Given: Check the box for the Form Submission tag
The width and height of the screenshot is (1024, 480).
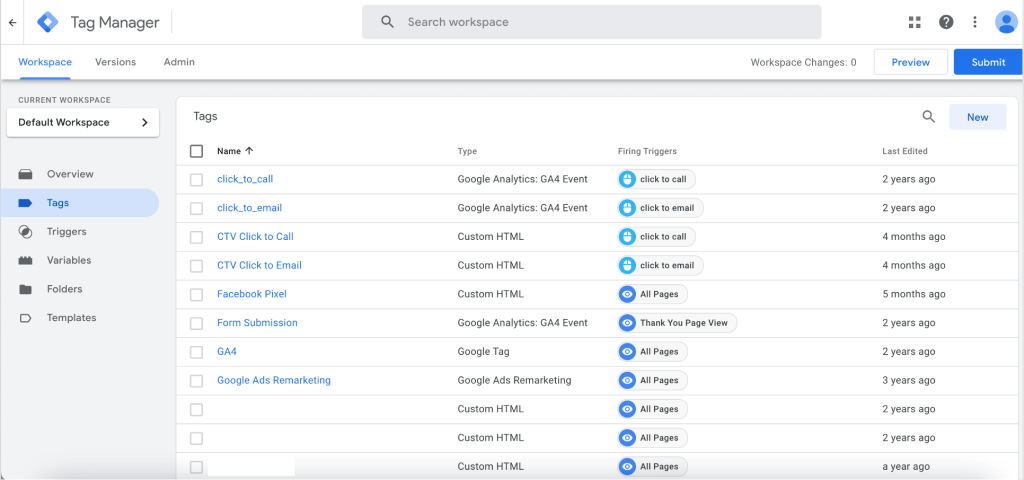Looking at the screenshot, I should click(197, 323).
